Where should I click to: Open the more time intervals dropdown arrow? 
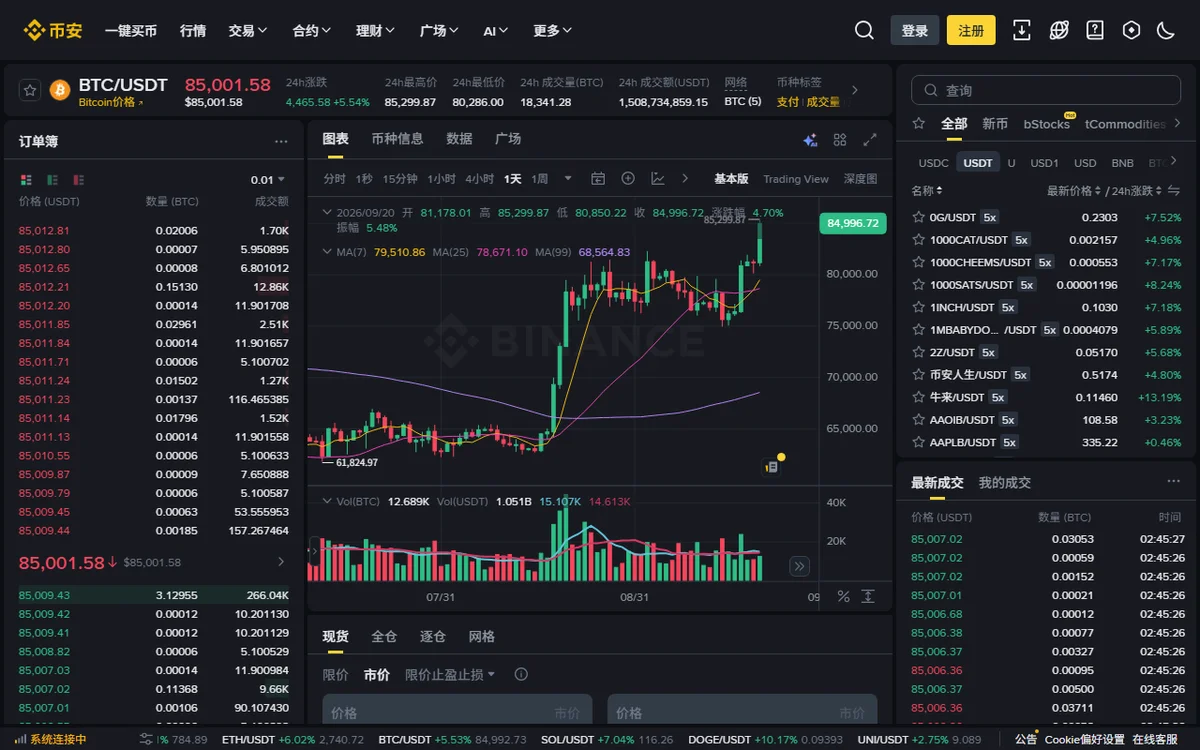click(x=568, y=179)
